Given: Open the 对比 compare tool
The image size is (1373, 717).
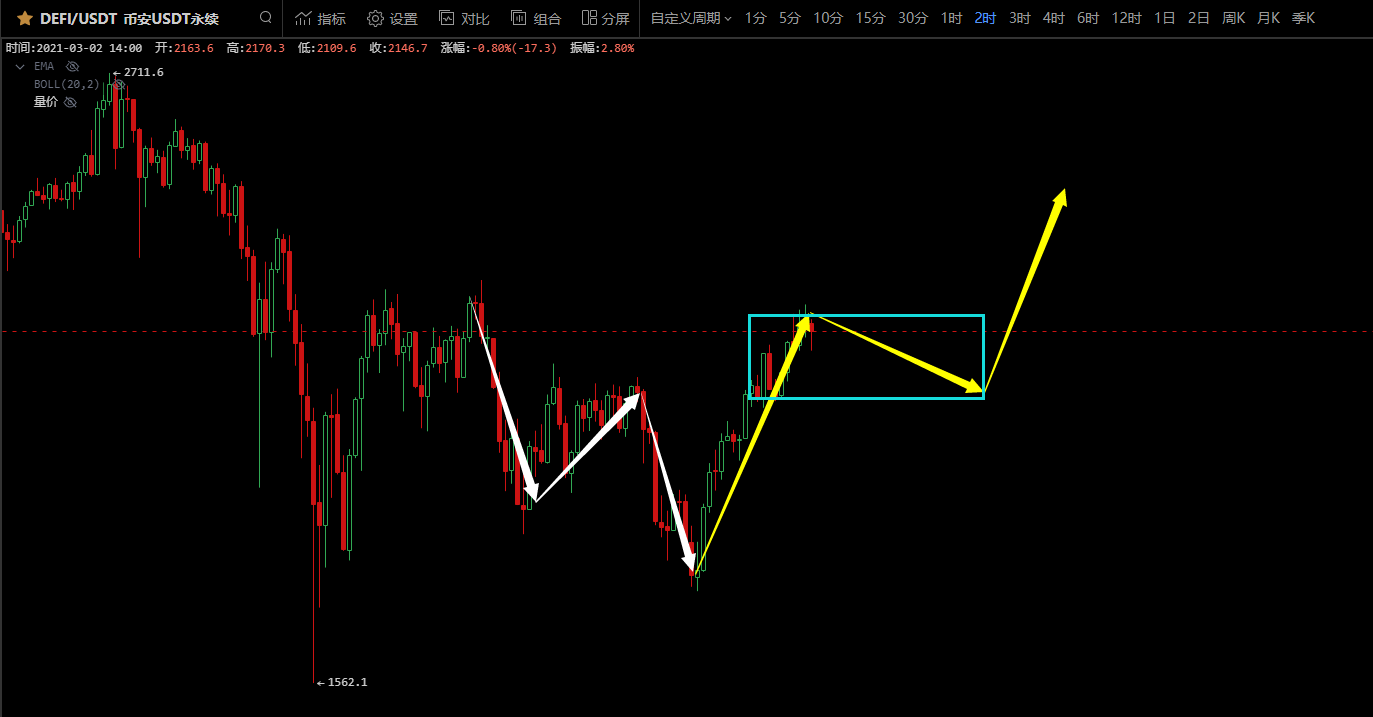Looking at the screenshot, I should point(464,18).
